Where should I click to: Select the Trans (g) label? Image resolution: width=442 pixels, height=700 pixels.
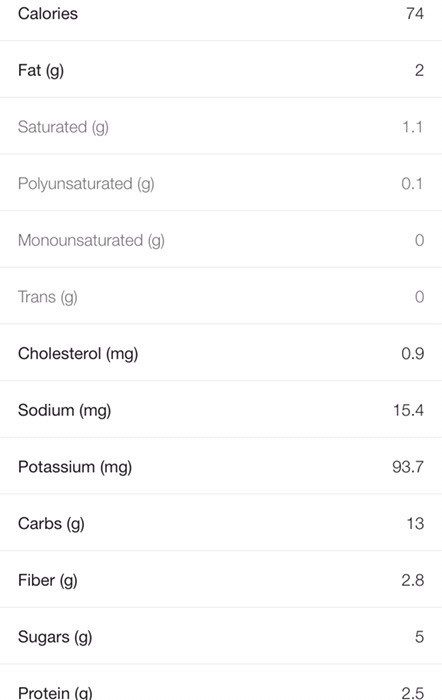(x=47, y=297)
